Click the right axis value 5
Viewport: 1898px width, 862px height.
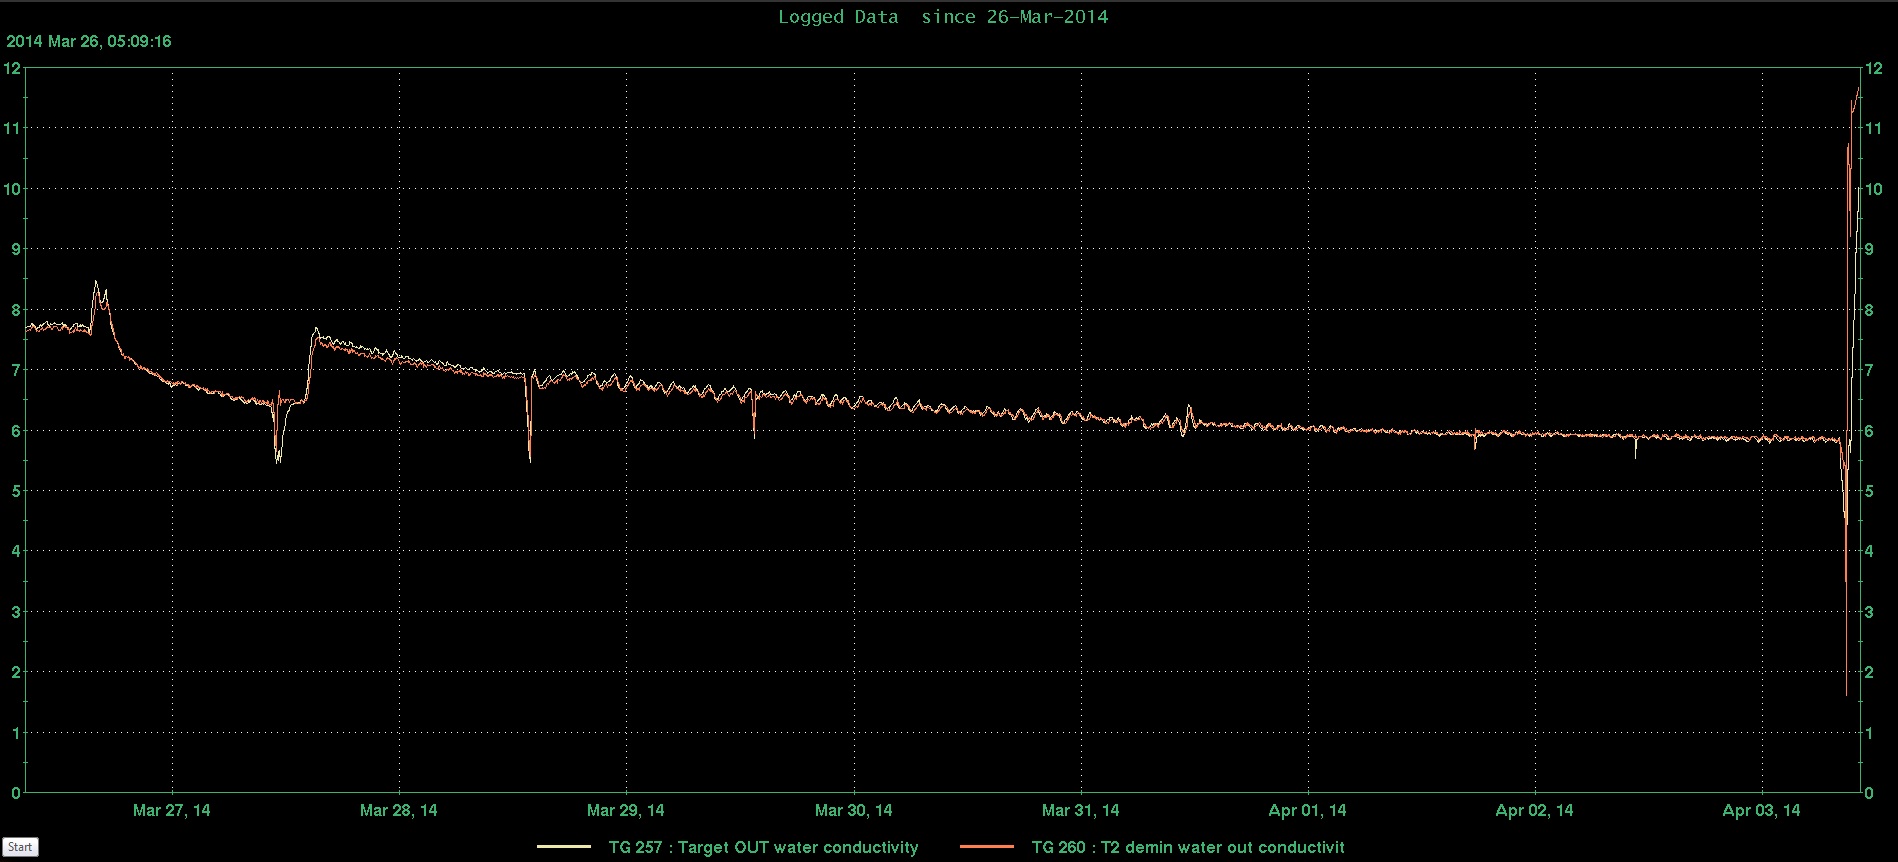coord(1870,491)
